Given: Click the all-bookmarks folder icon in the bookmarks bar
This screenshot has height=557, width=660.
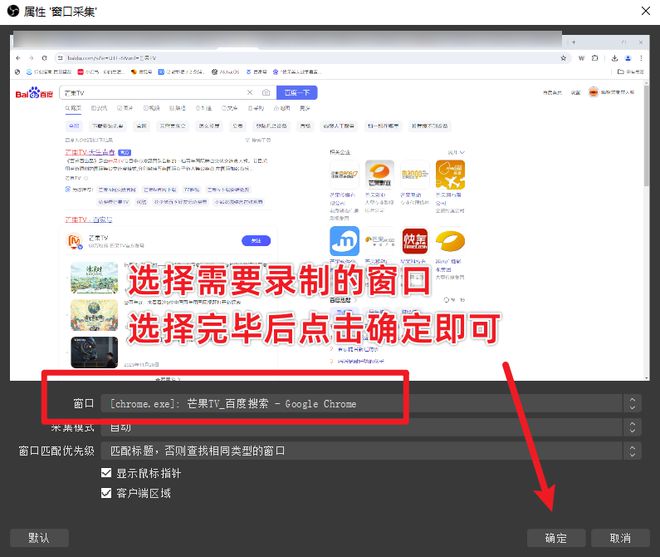Looking at the screenshot, I should pos(620,72).
